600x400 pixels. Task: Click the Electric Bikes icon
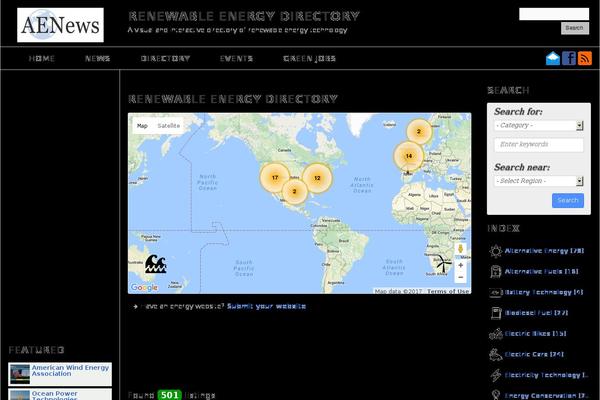pos(496,334)
